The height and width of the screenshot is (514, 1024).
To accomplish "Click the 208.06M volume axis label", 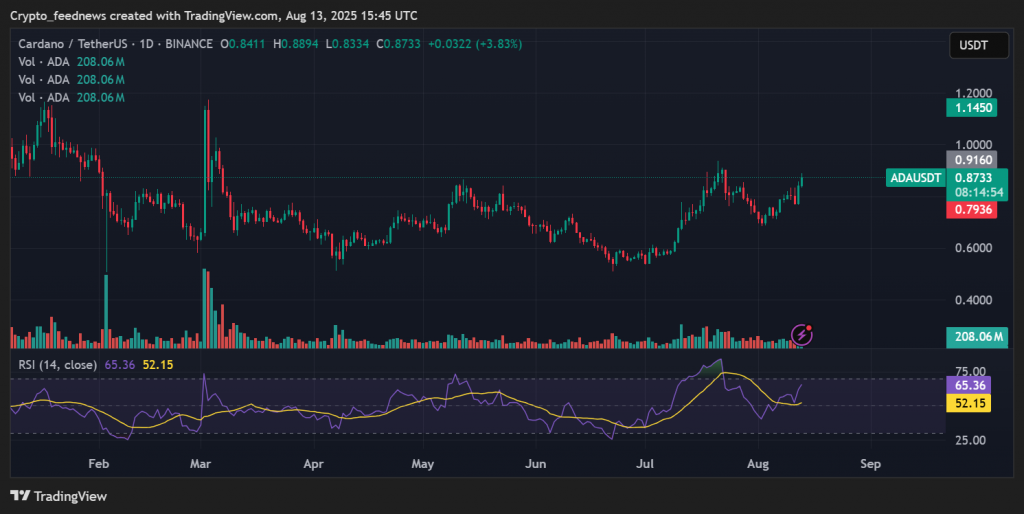I will pyautogui.click(x=978, y=337).
